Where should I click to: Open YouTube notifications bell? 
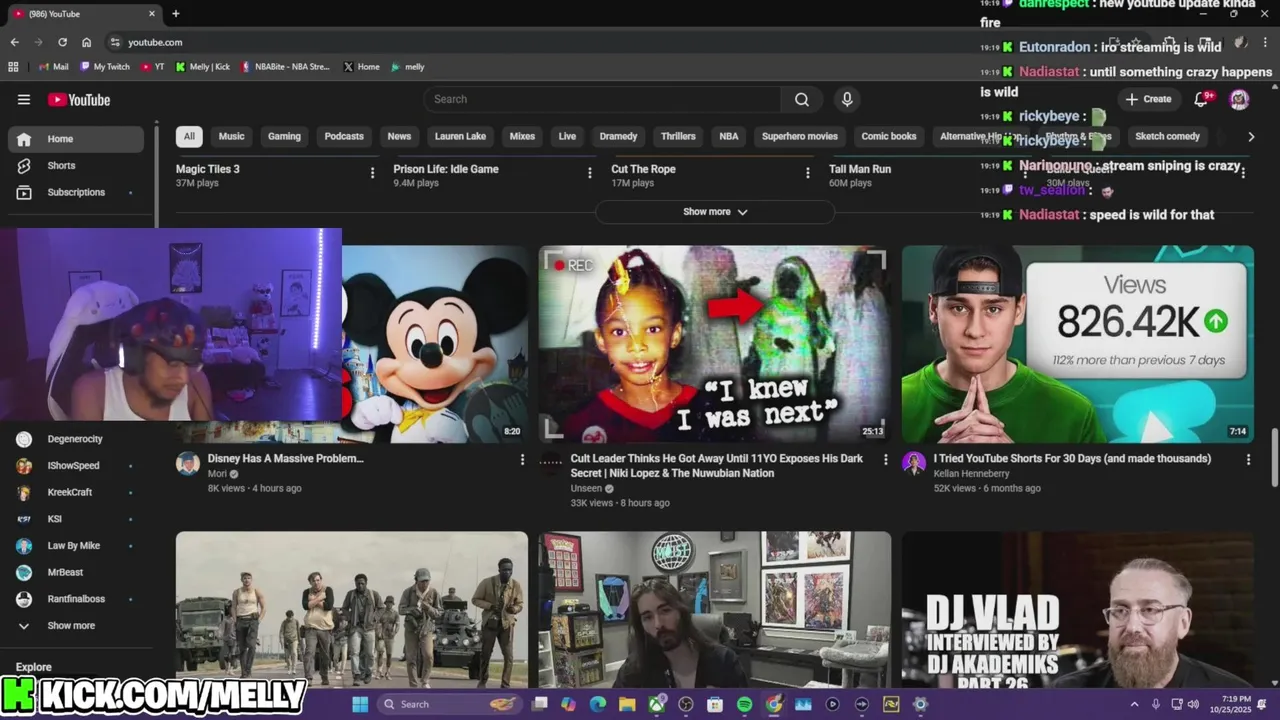point(1202,99)
